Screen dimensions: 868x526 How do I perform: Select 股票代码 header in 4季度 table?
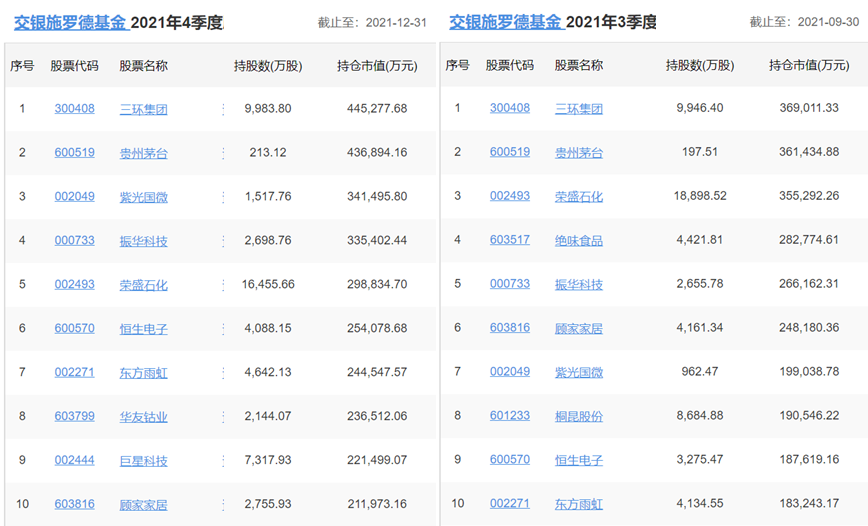pyautogui.click(x=74, y=66)
